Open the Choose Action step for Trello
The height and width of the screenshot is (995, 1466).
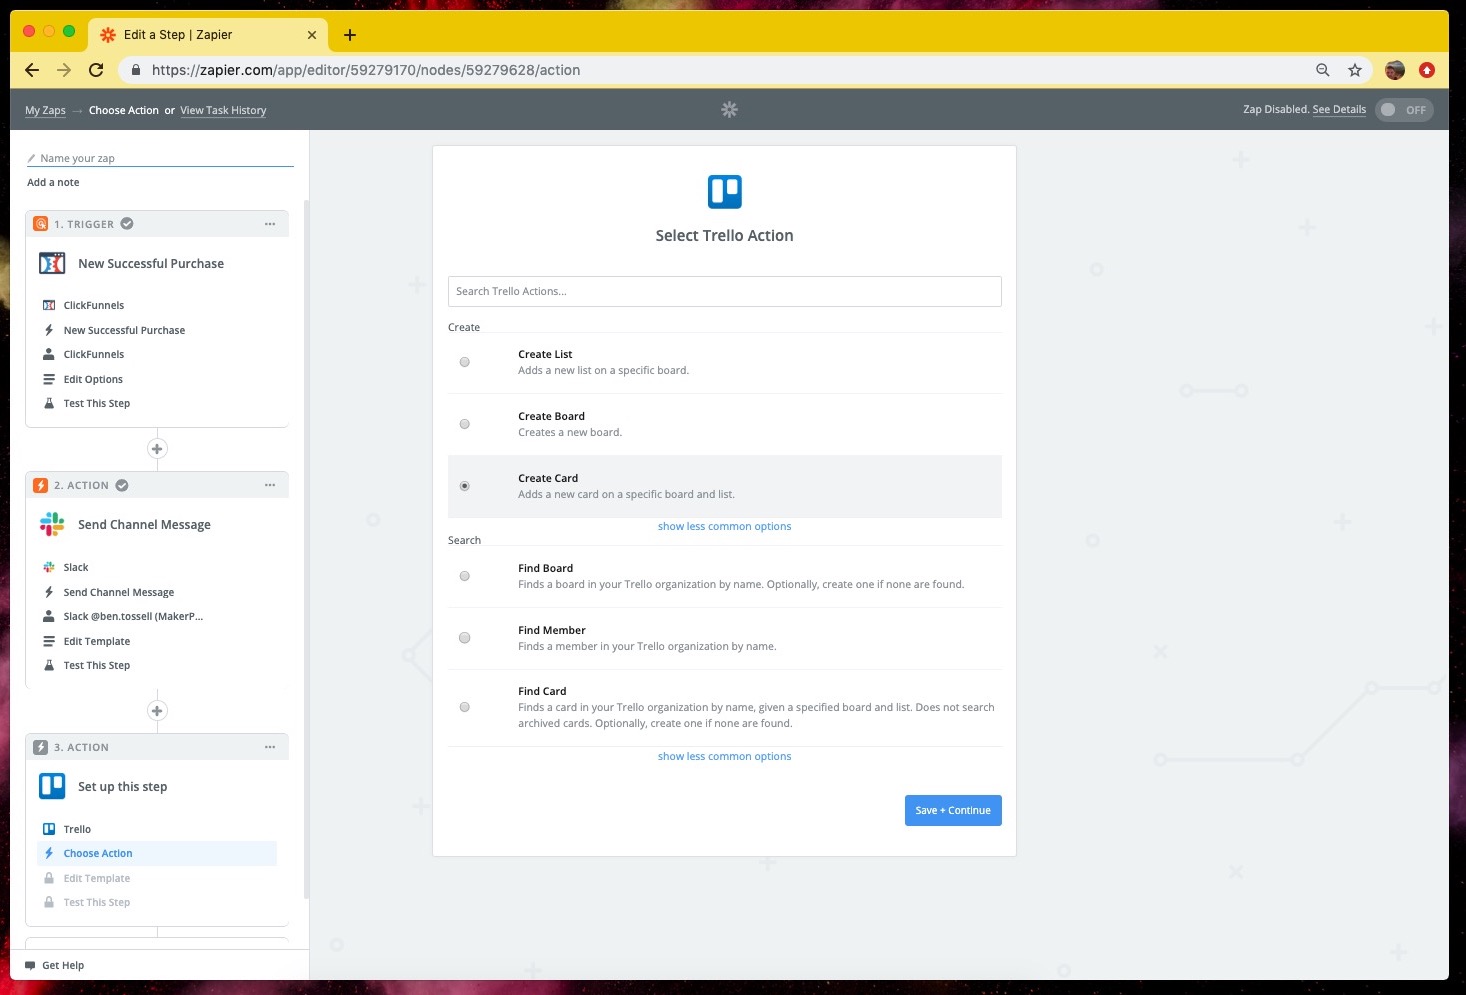click(157, 853)
